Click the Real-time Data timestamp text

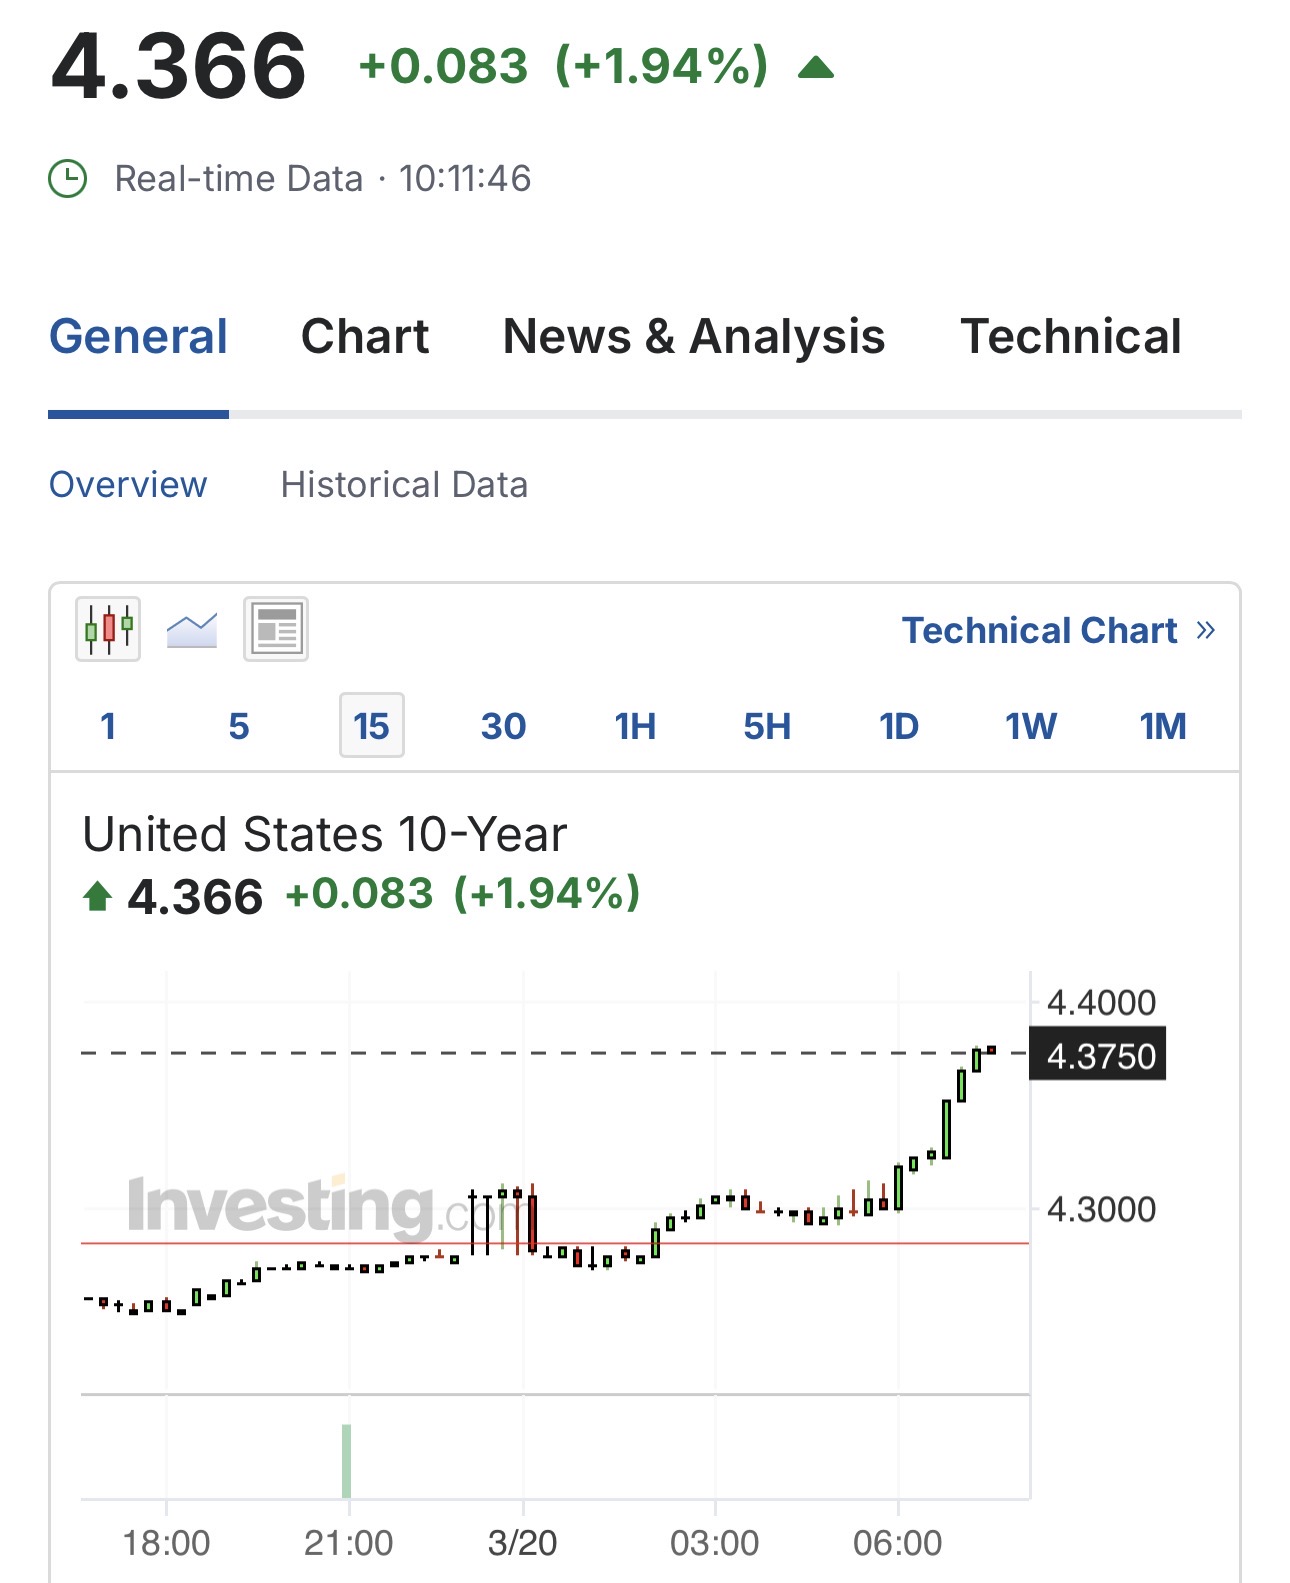[x=323, y=179]
